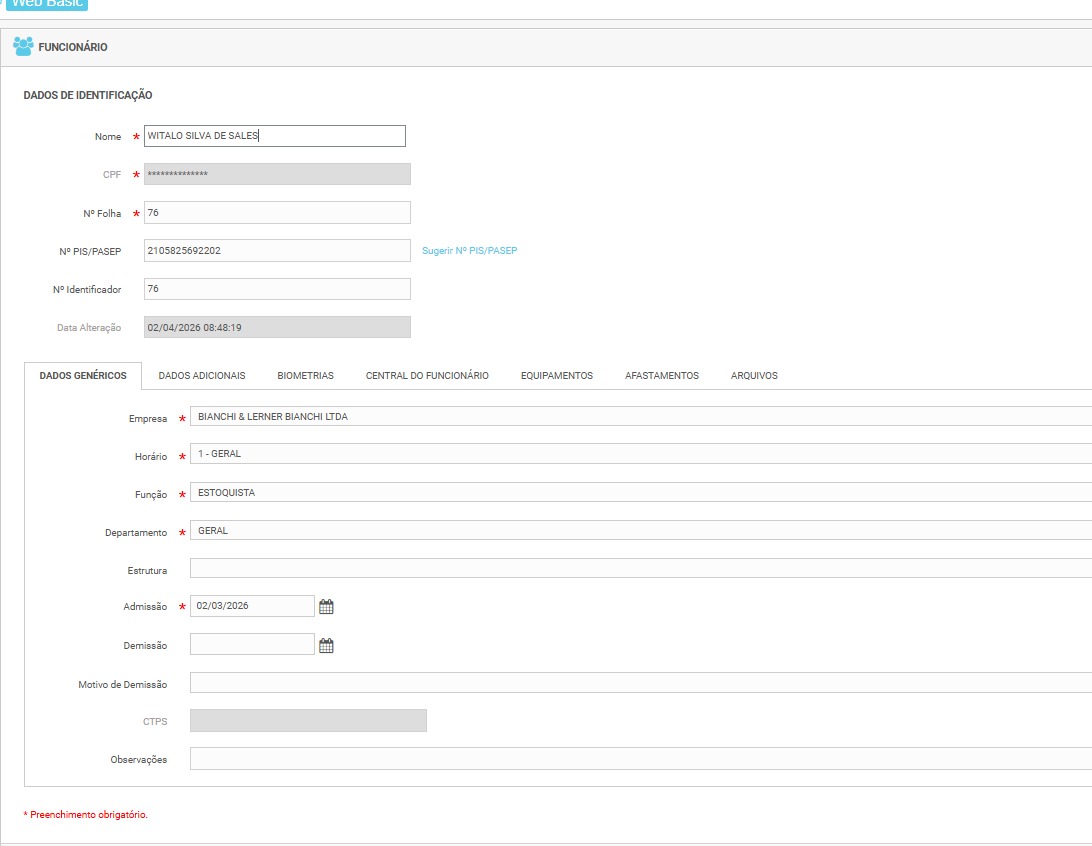Expand the Empresa dropdown field
1092x846 pixels.
coord(640,417)
